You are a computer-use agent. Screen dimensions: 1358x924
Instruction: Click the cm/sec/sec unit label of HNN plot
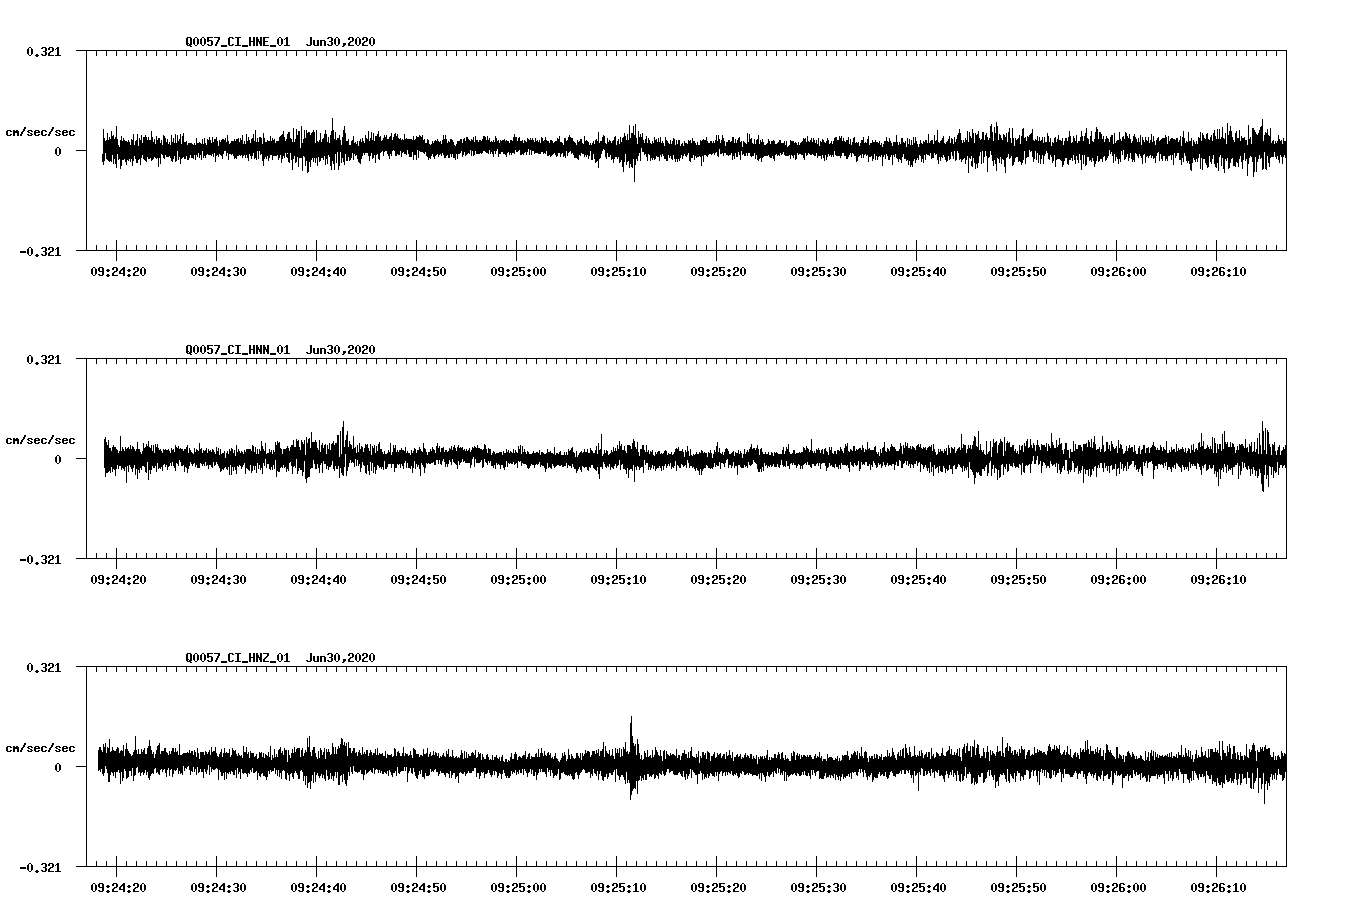click(40, 440)
